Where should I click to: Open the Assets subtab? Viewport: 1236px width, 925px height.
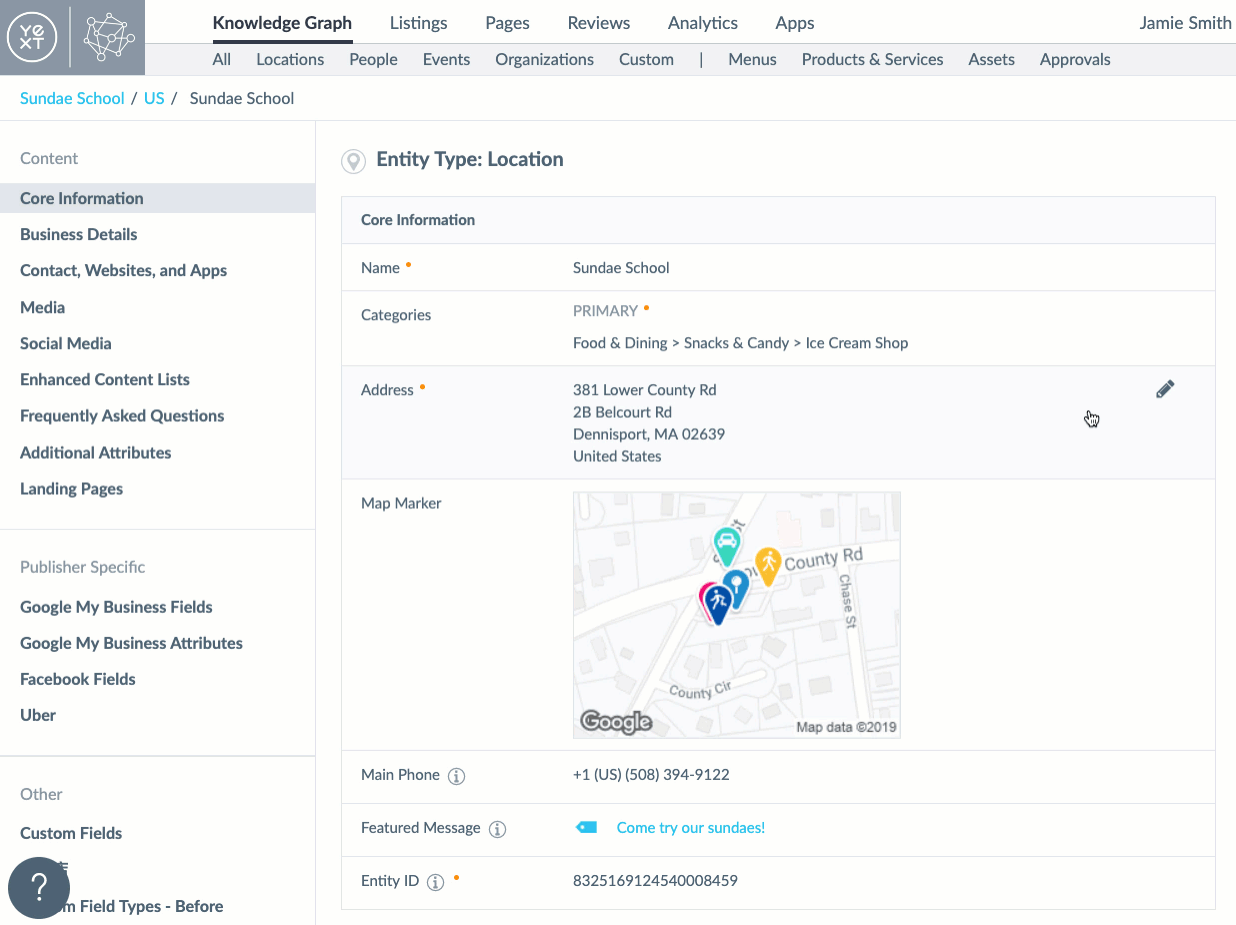click(x=992, y=59)
